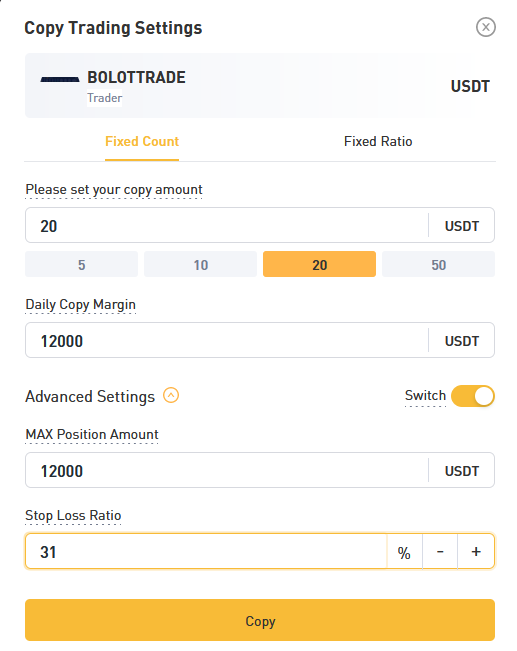Focus the Daily Copy Margin field
This screenshot has height=651, width=517.
click(227, 340)
